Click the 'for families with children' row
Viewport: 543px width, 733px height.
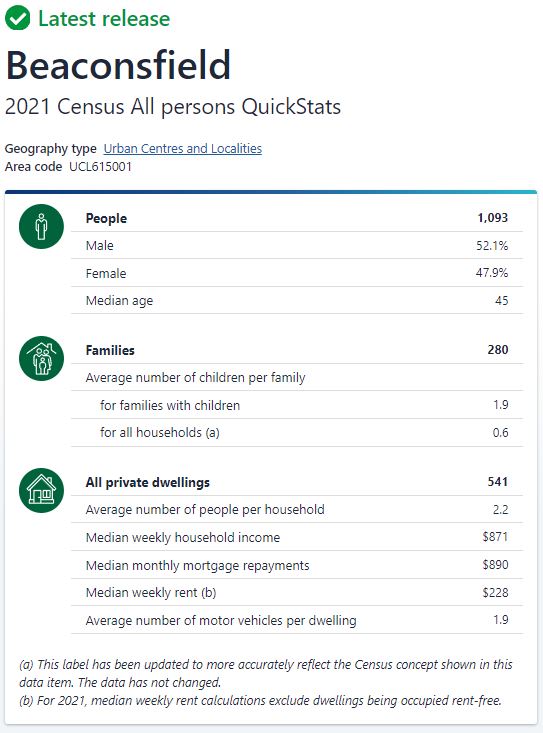click(297, 405)
